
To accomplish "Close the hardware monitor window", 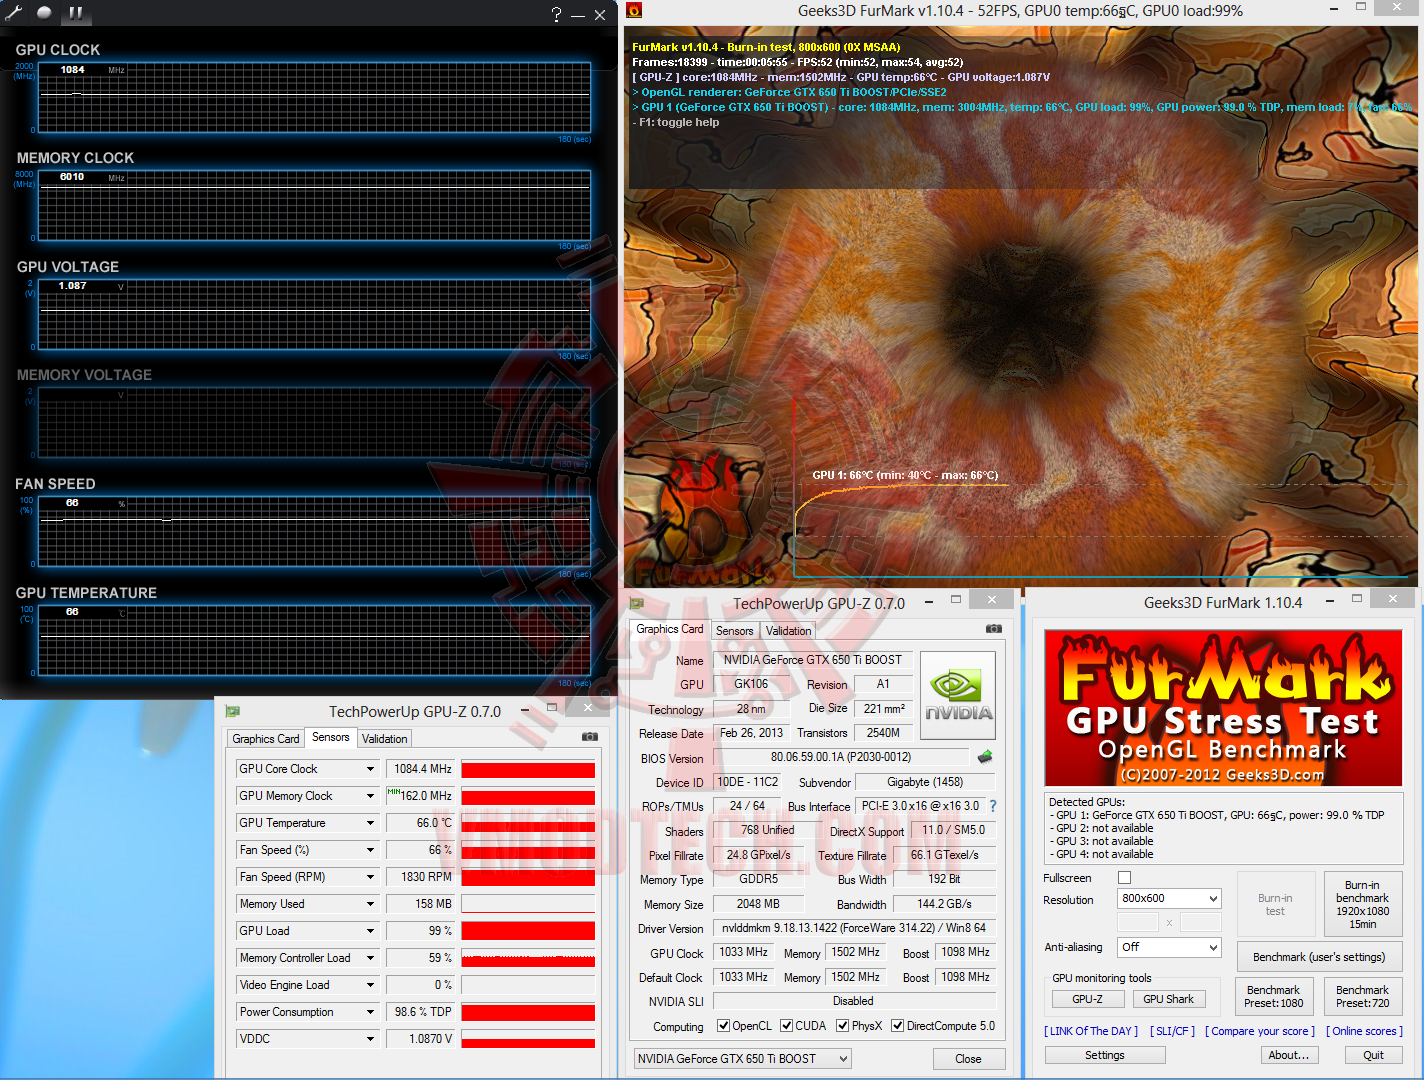I will (600, 15).
